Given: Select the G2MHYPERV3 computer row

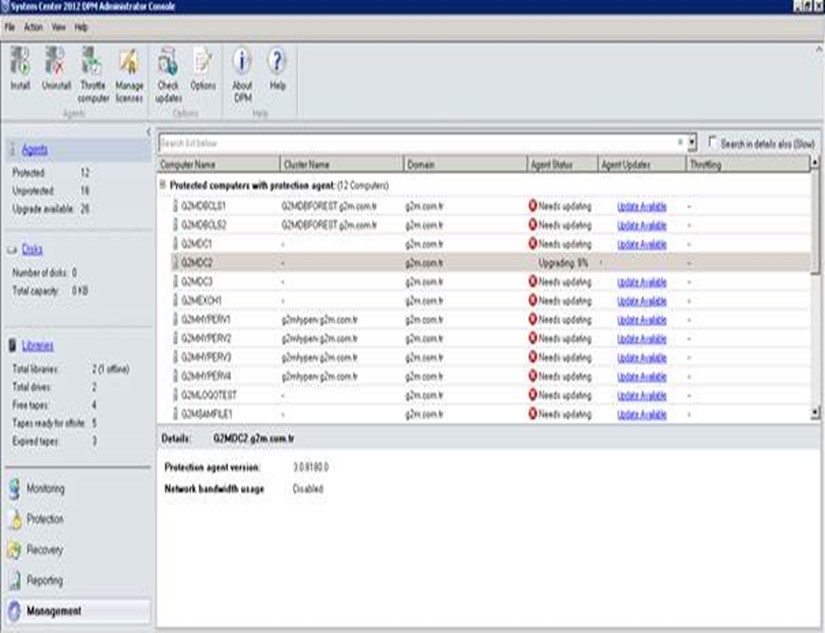Looking at the screenshot, I should pos(484,357).
